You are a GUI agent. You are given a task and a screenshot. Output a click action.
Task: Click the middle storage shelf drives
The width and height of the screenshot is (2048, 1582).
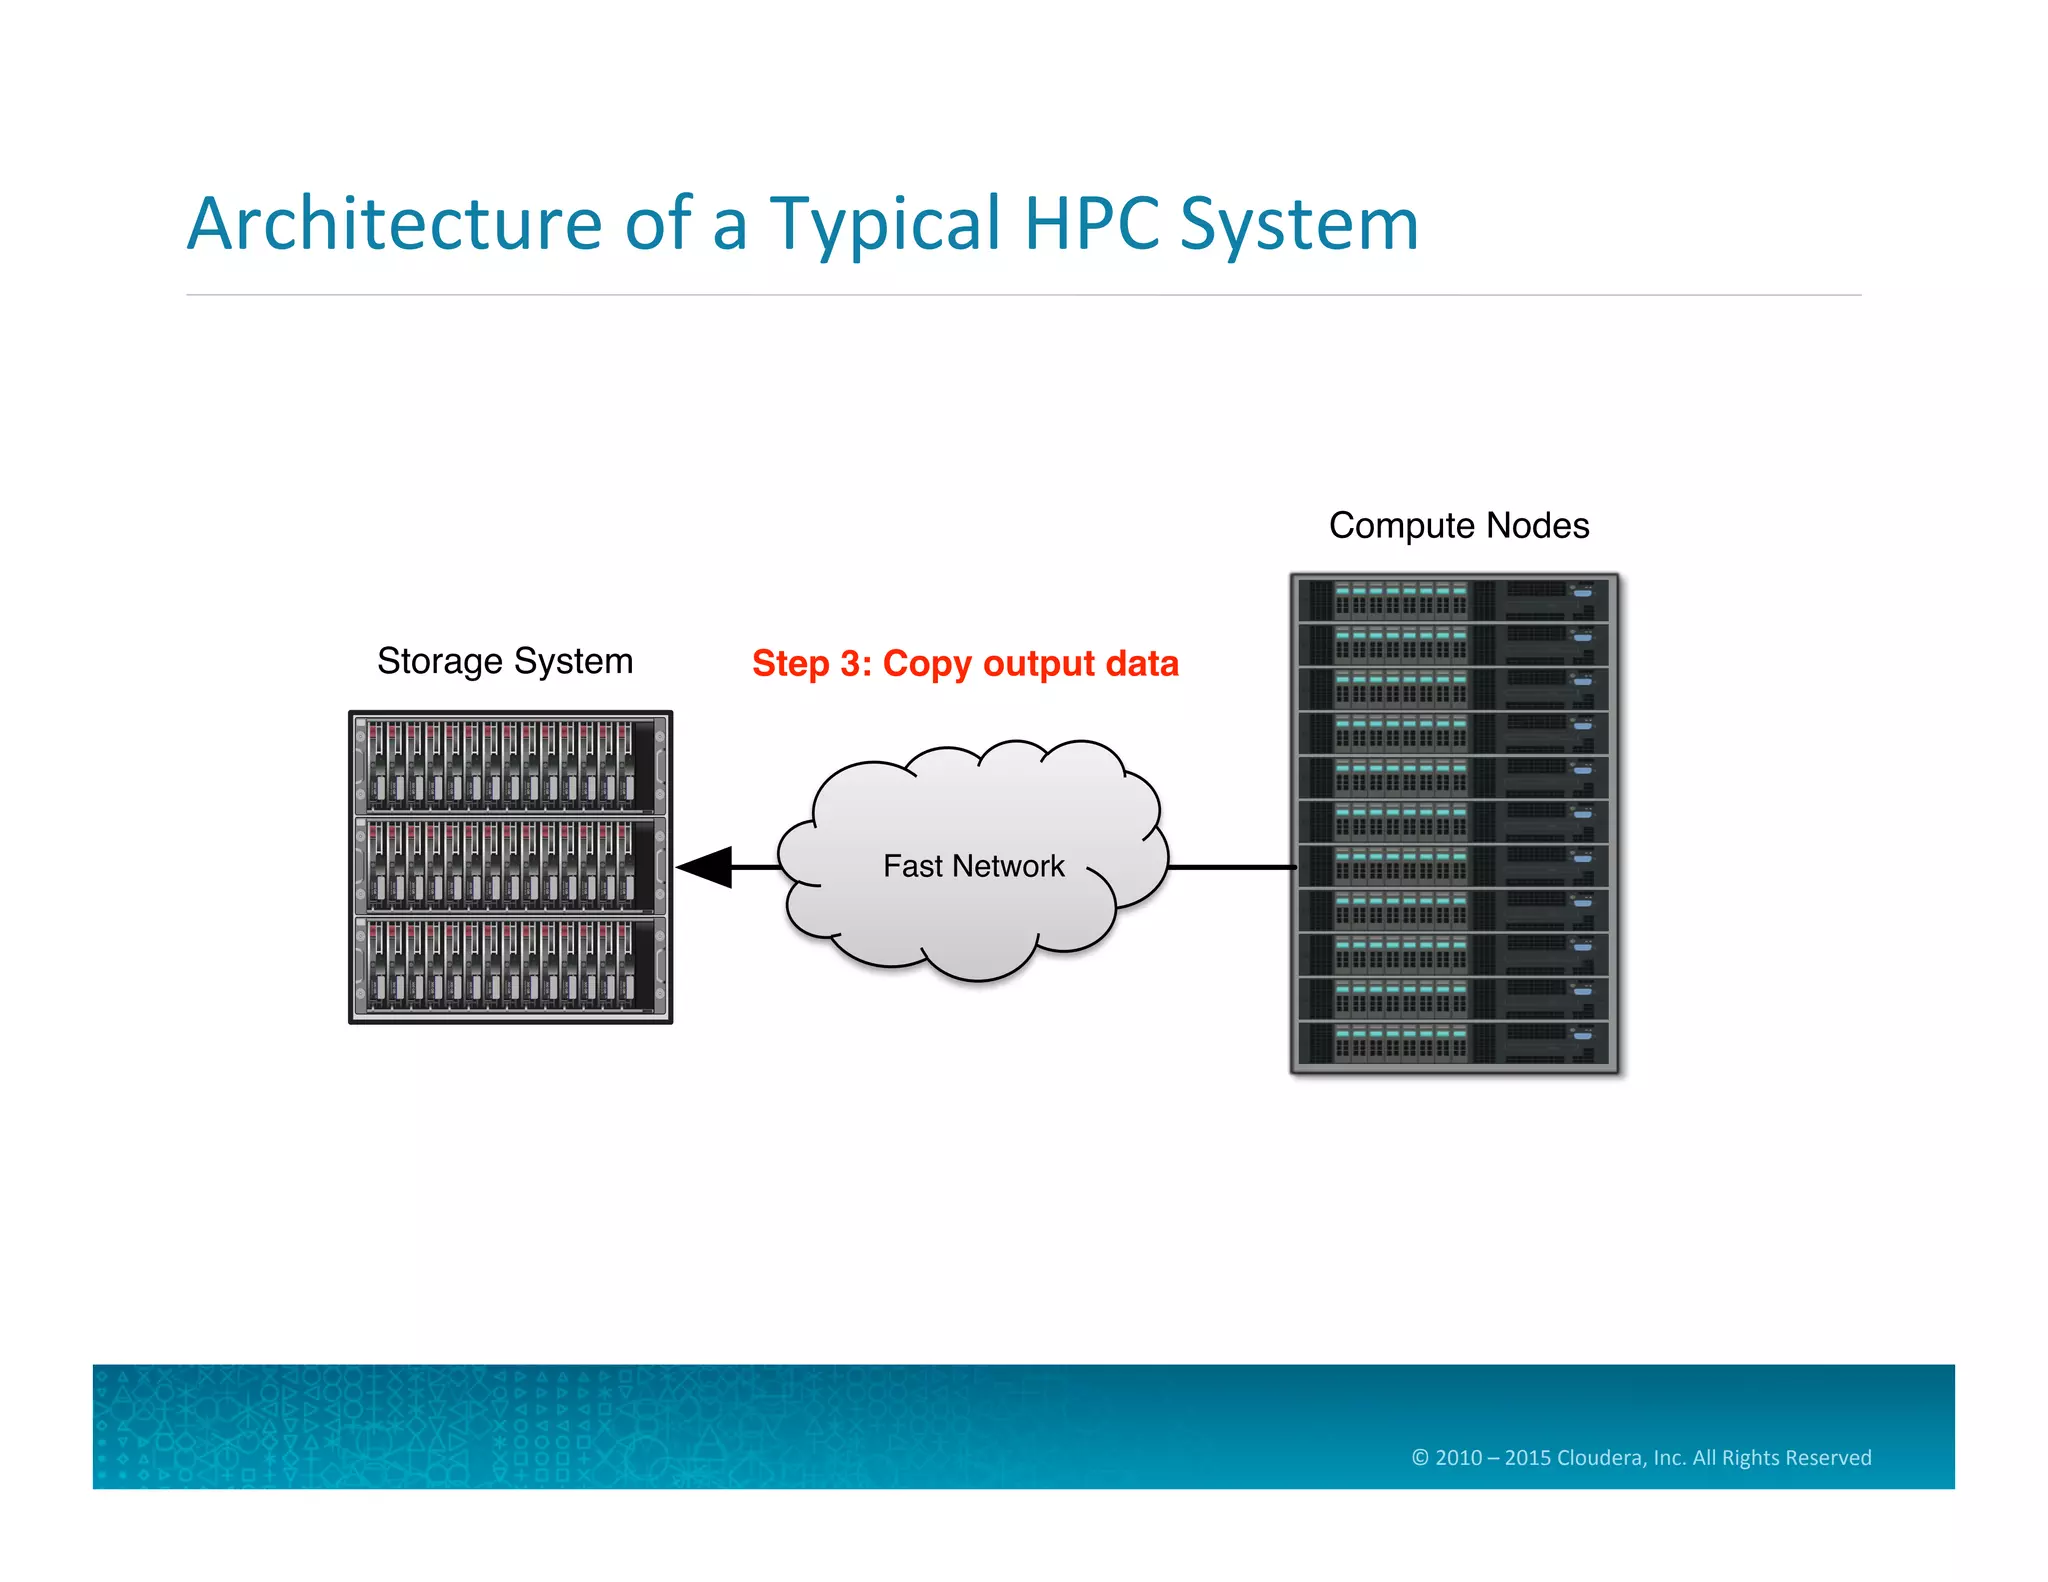[x=500, y=866]
